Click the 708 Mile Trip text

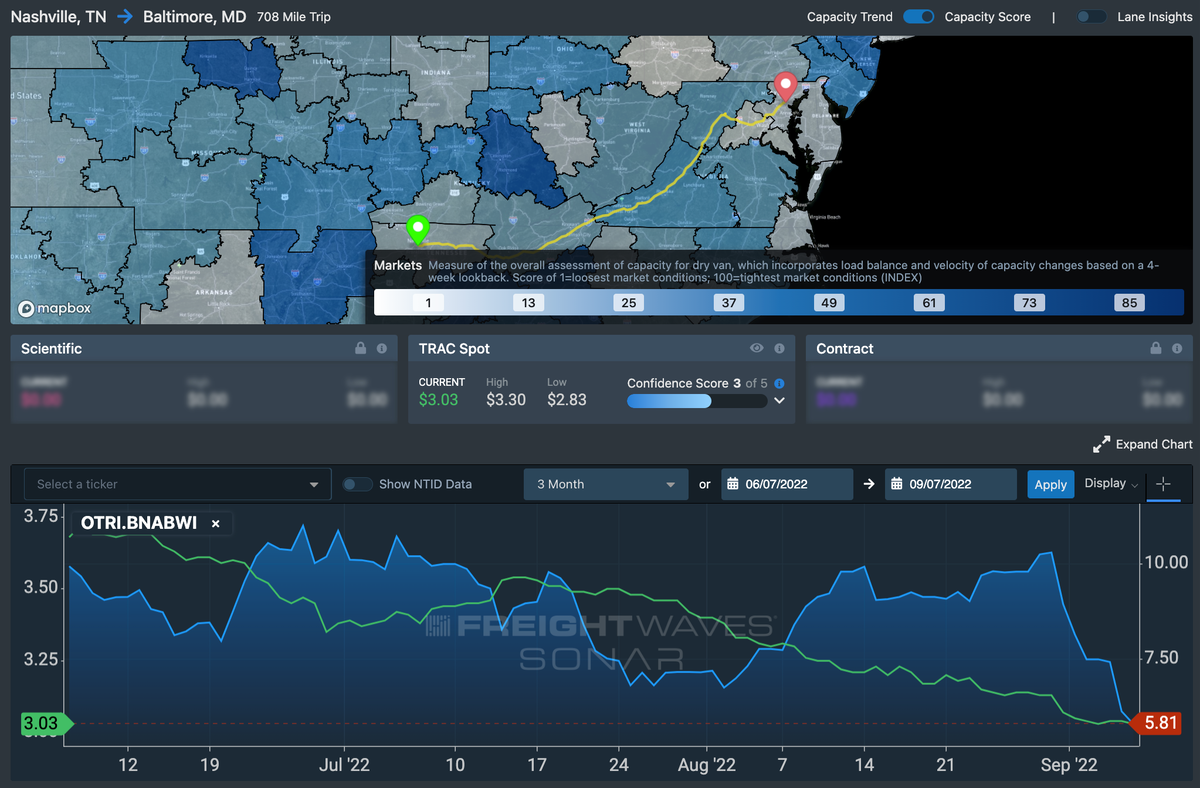[x=293, y=17]
